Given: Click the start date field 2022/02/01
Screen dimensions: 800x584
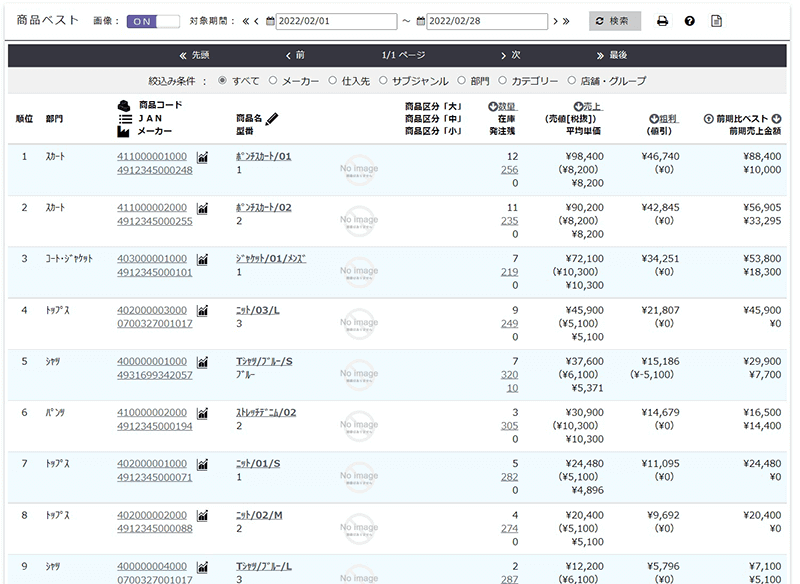Looking at the screenshot, I should tap(335, 21).
